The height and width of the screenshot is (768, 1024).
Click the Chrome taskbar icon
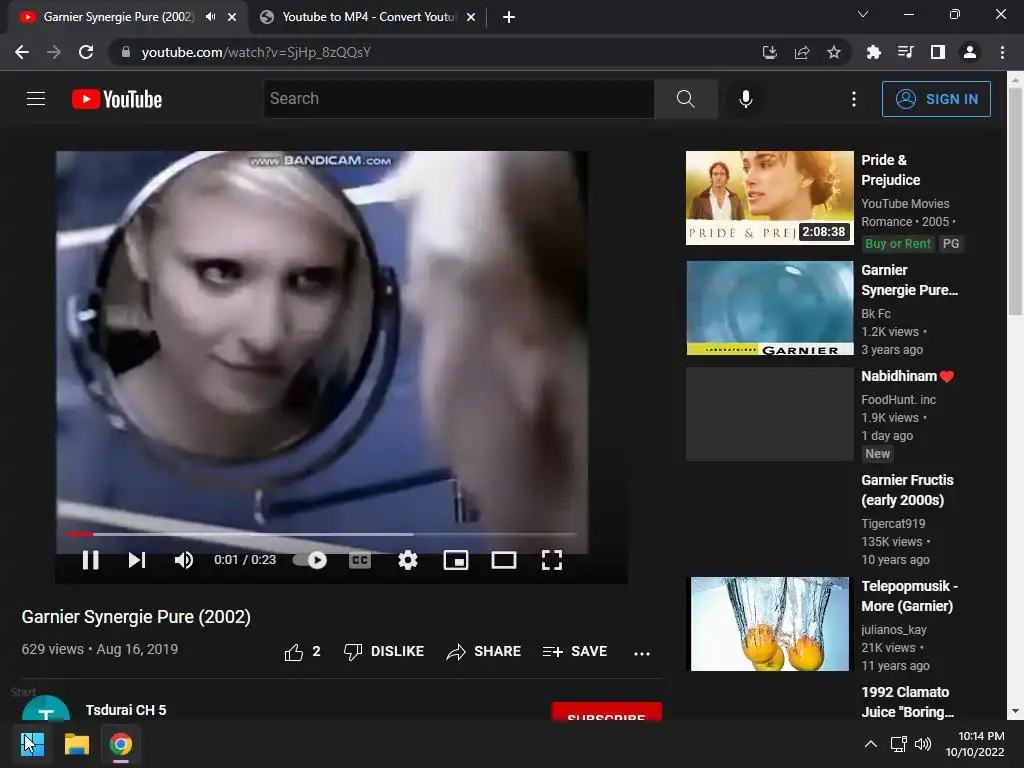pyautogui.click(x=121, y=744)
